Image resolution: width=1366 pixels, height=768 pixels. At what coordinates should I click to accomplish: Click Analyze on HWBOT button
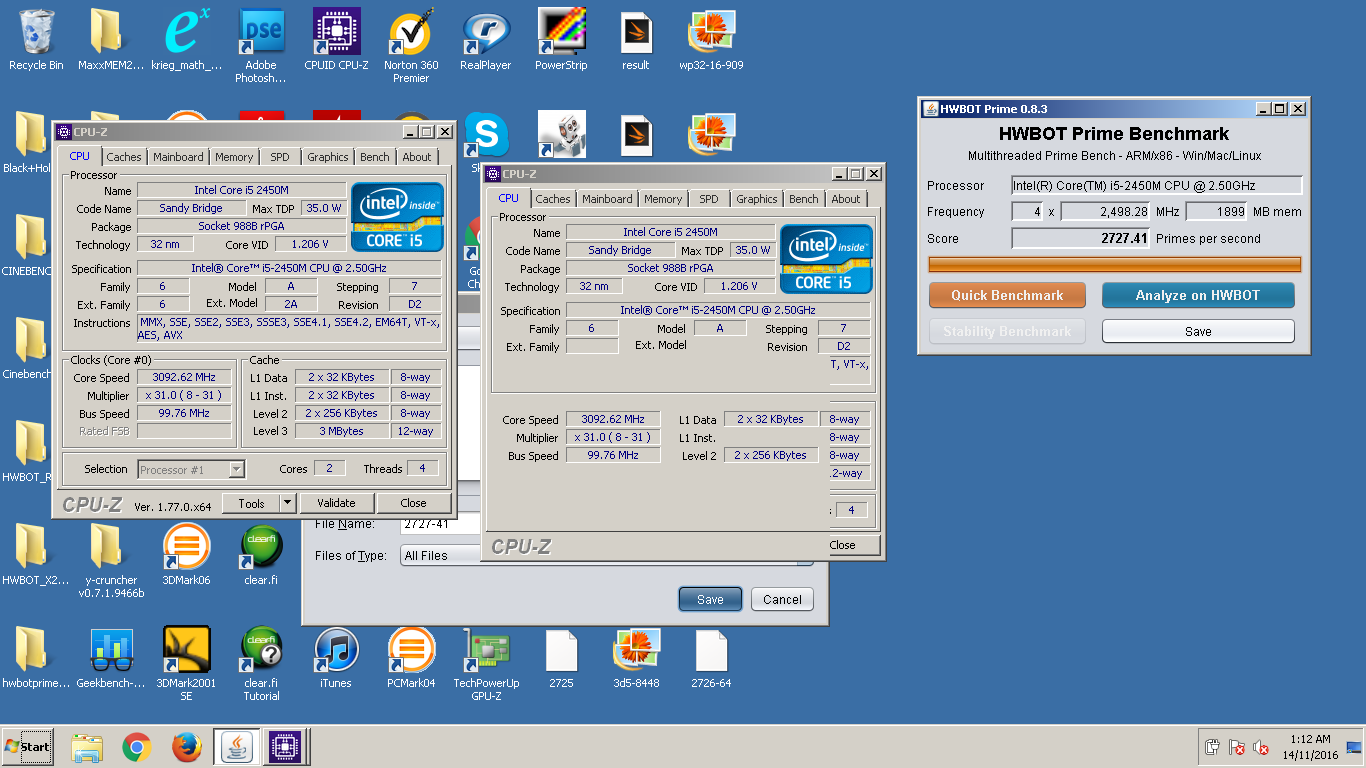click(x=1198, y=295)
